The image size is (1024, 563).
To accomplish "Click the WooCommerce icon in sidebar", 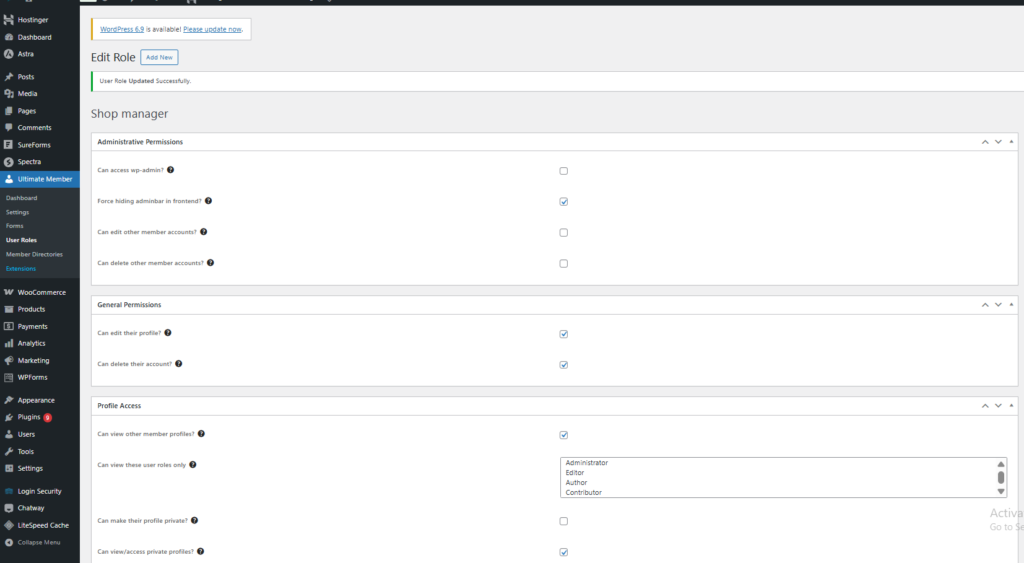I will (x=9, y=293).
